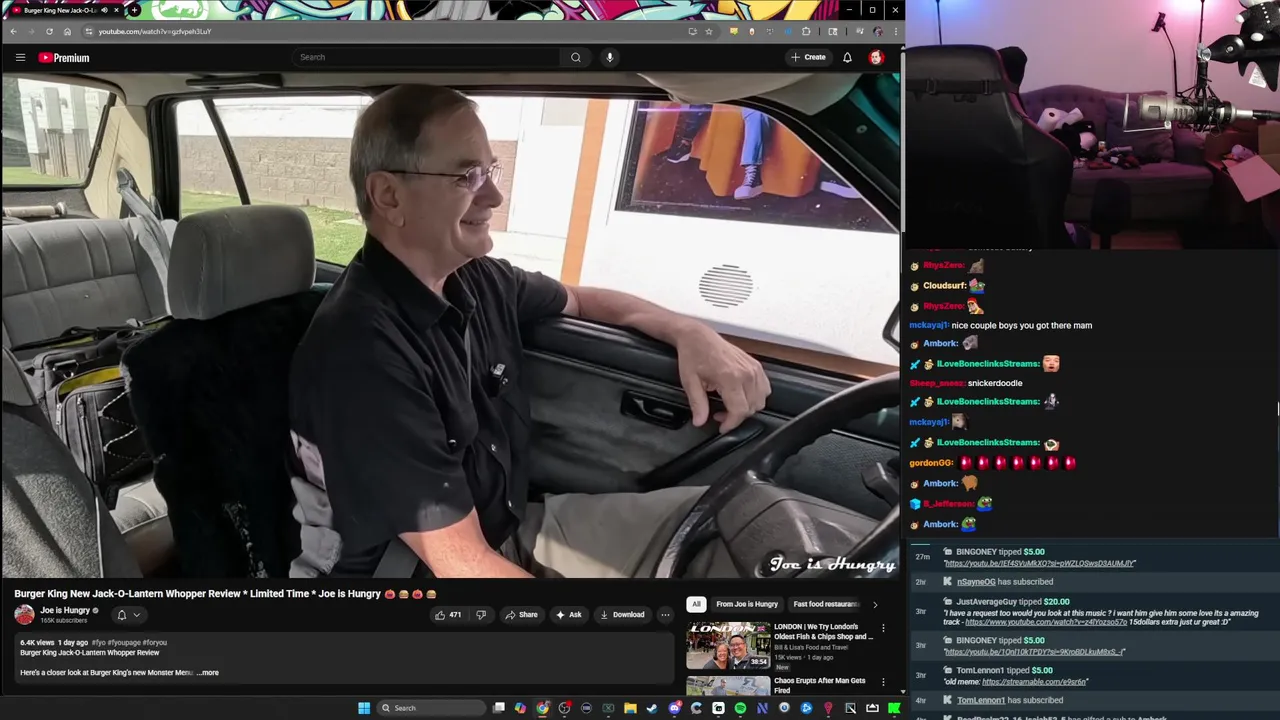Viewport: 1280px width, 720px height.
Task: Click on the video player
Action: (x=450, y=325)
